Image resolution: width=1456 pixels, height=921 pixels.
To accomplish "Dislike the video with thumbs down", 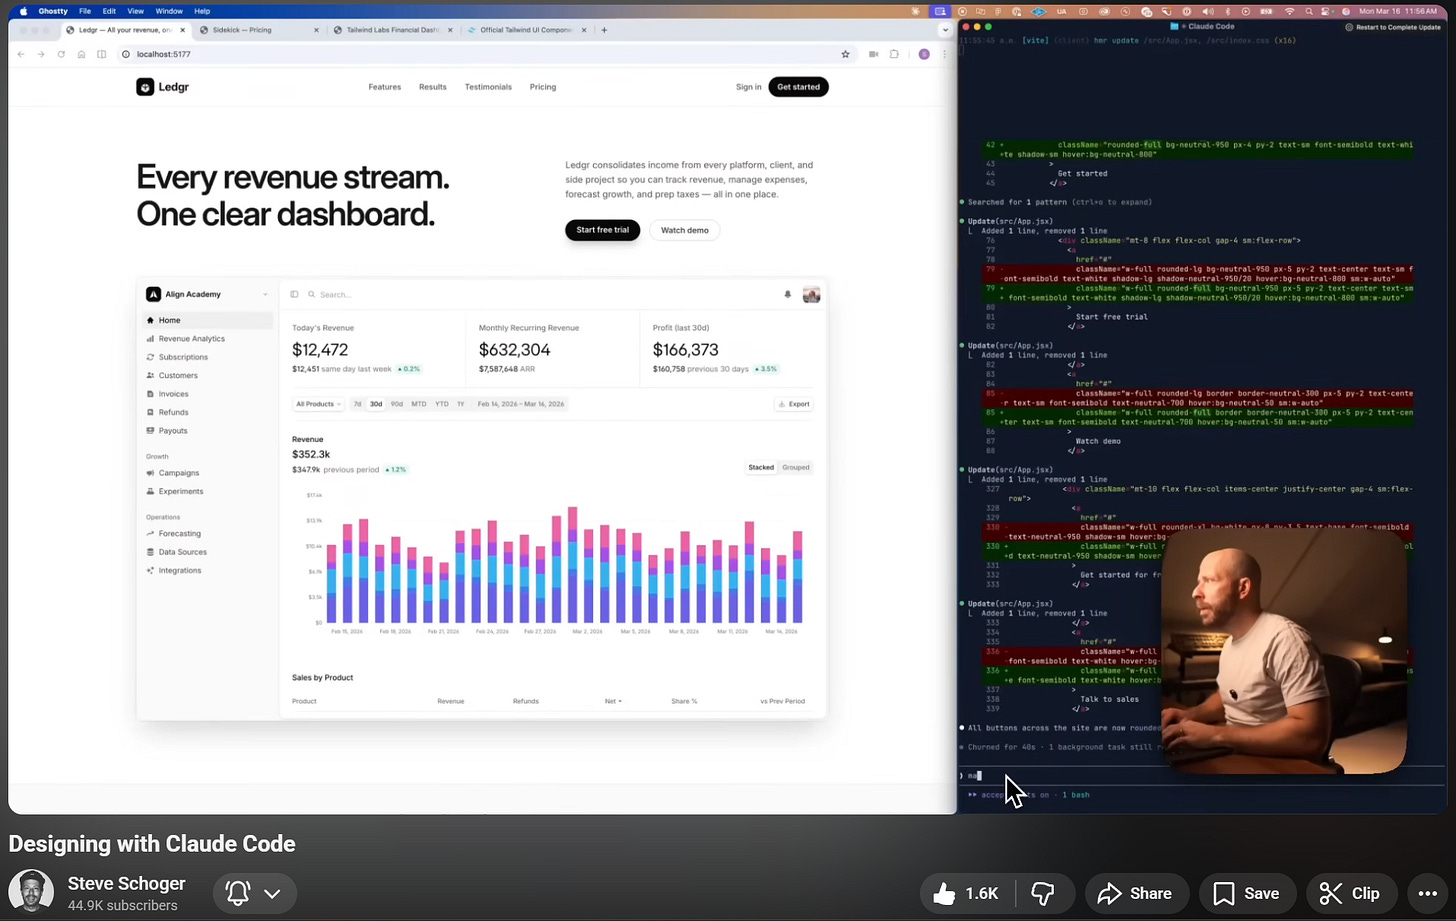I will click(1042, 894).
